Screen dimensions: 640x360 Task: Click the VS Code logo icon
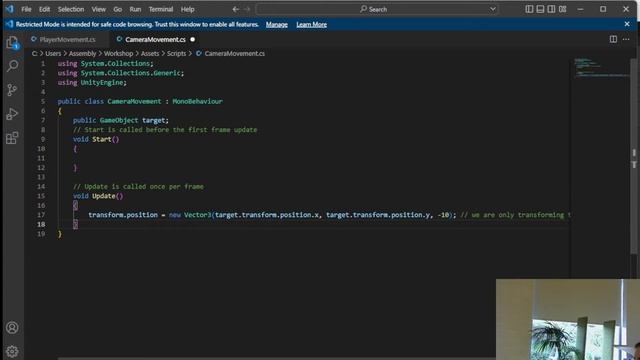pyautogui.click(x=9, y=9)
